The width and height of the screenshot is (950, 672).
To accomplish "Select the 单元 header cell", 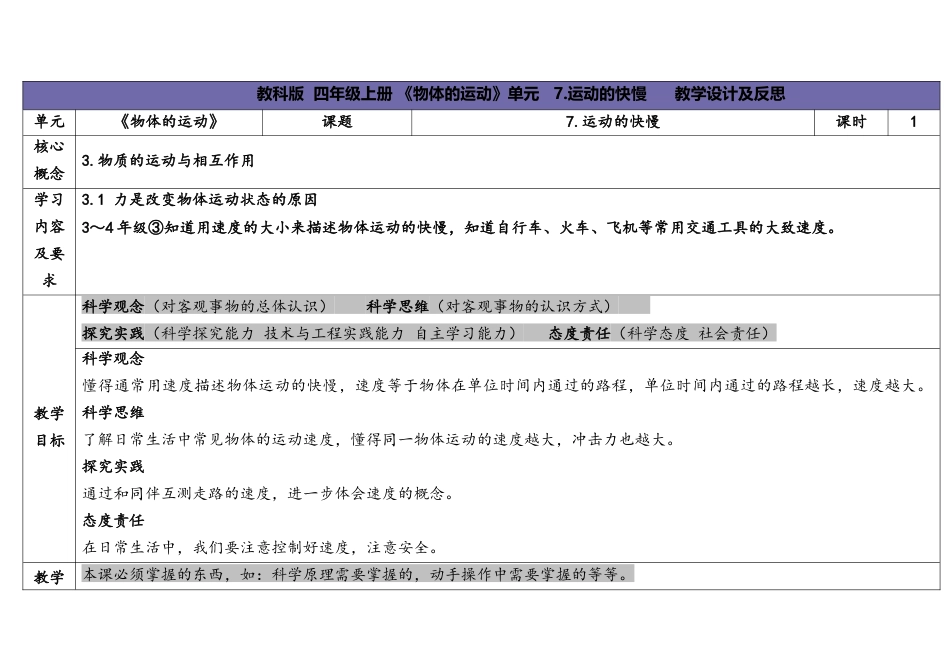I will (49, 122).
